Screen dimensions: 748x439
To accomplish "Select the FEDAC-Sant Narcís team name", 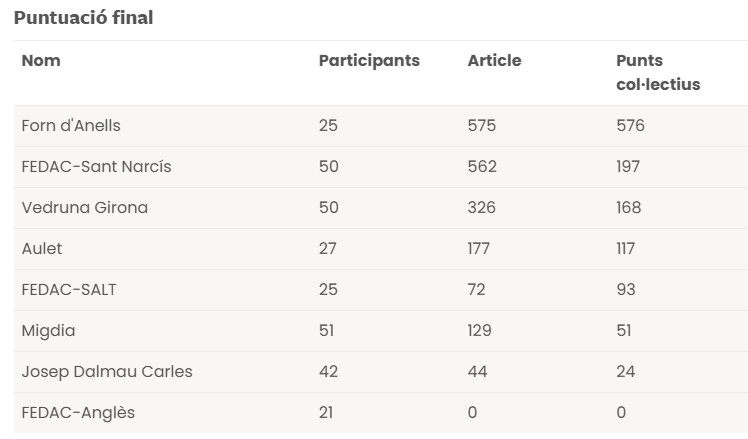I will 96,167.
